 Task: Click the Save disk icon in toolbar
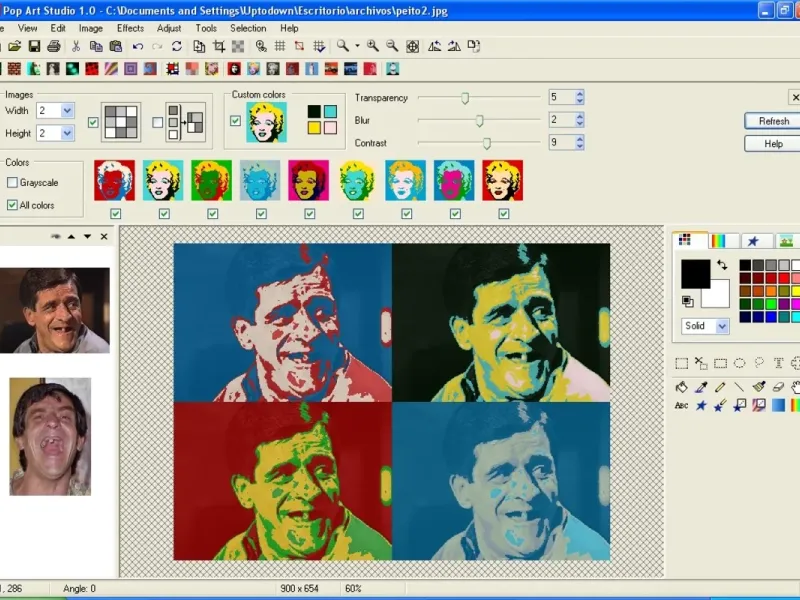coord(34,46)
